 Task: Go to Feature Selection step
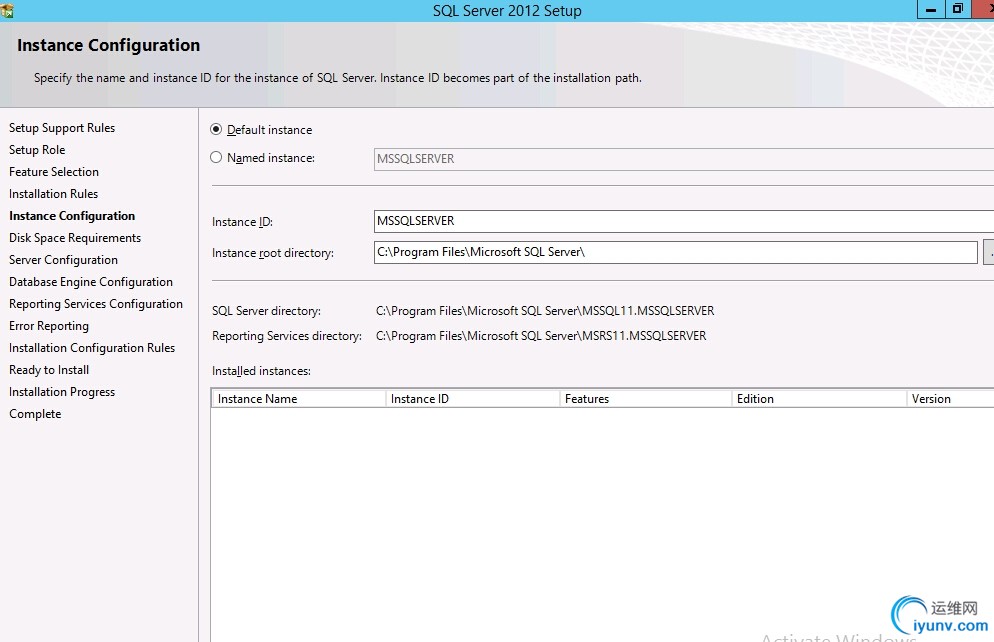click(54, 172)
